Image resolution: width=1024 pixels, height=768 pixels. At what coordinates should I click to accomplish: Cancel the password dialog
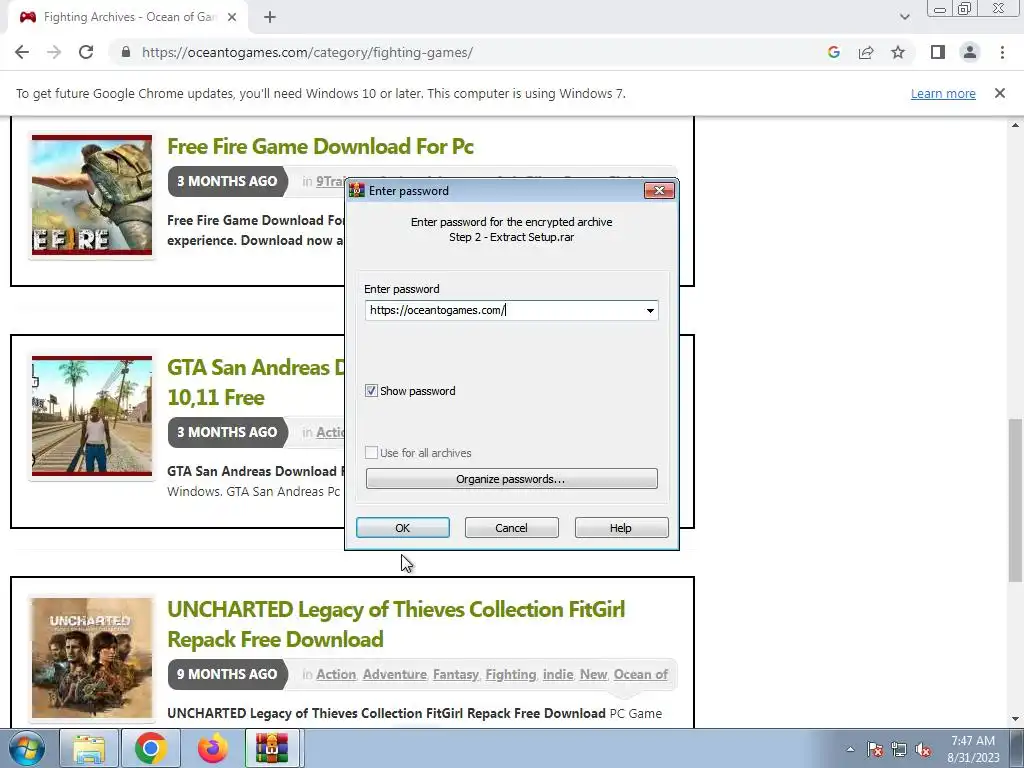coord(511,528)
